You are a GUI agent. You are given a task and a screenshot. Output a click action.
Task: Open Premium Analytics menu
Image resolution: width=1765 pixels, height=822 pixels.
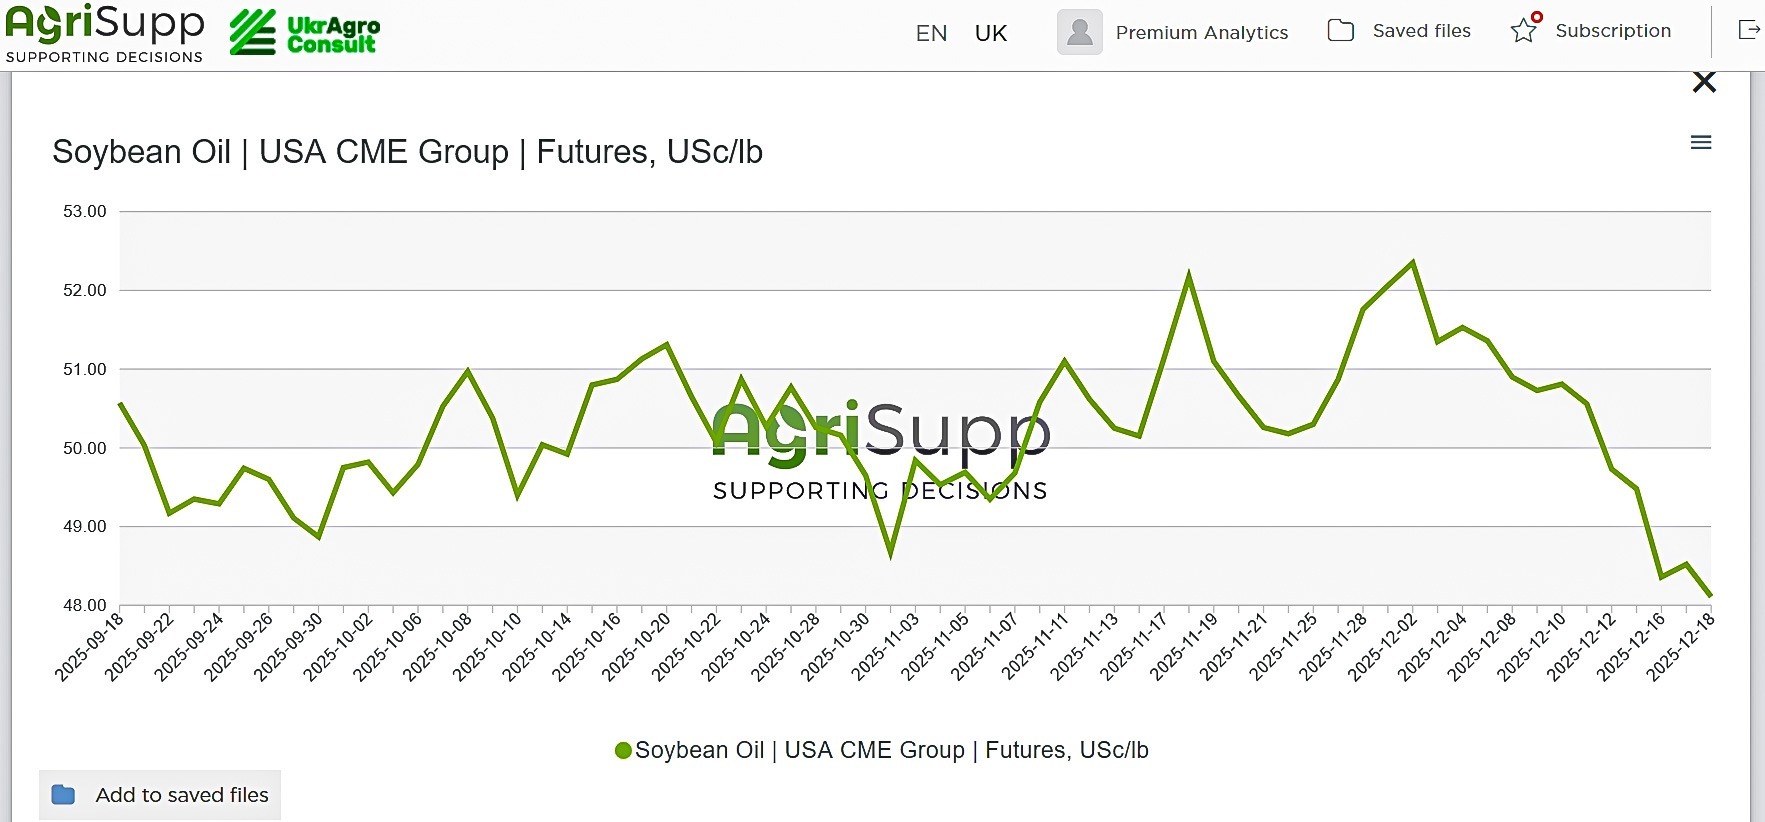pyautogui.click(x=1201, y=32)
